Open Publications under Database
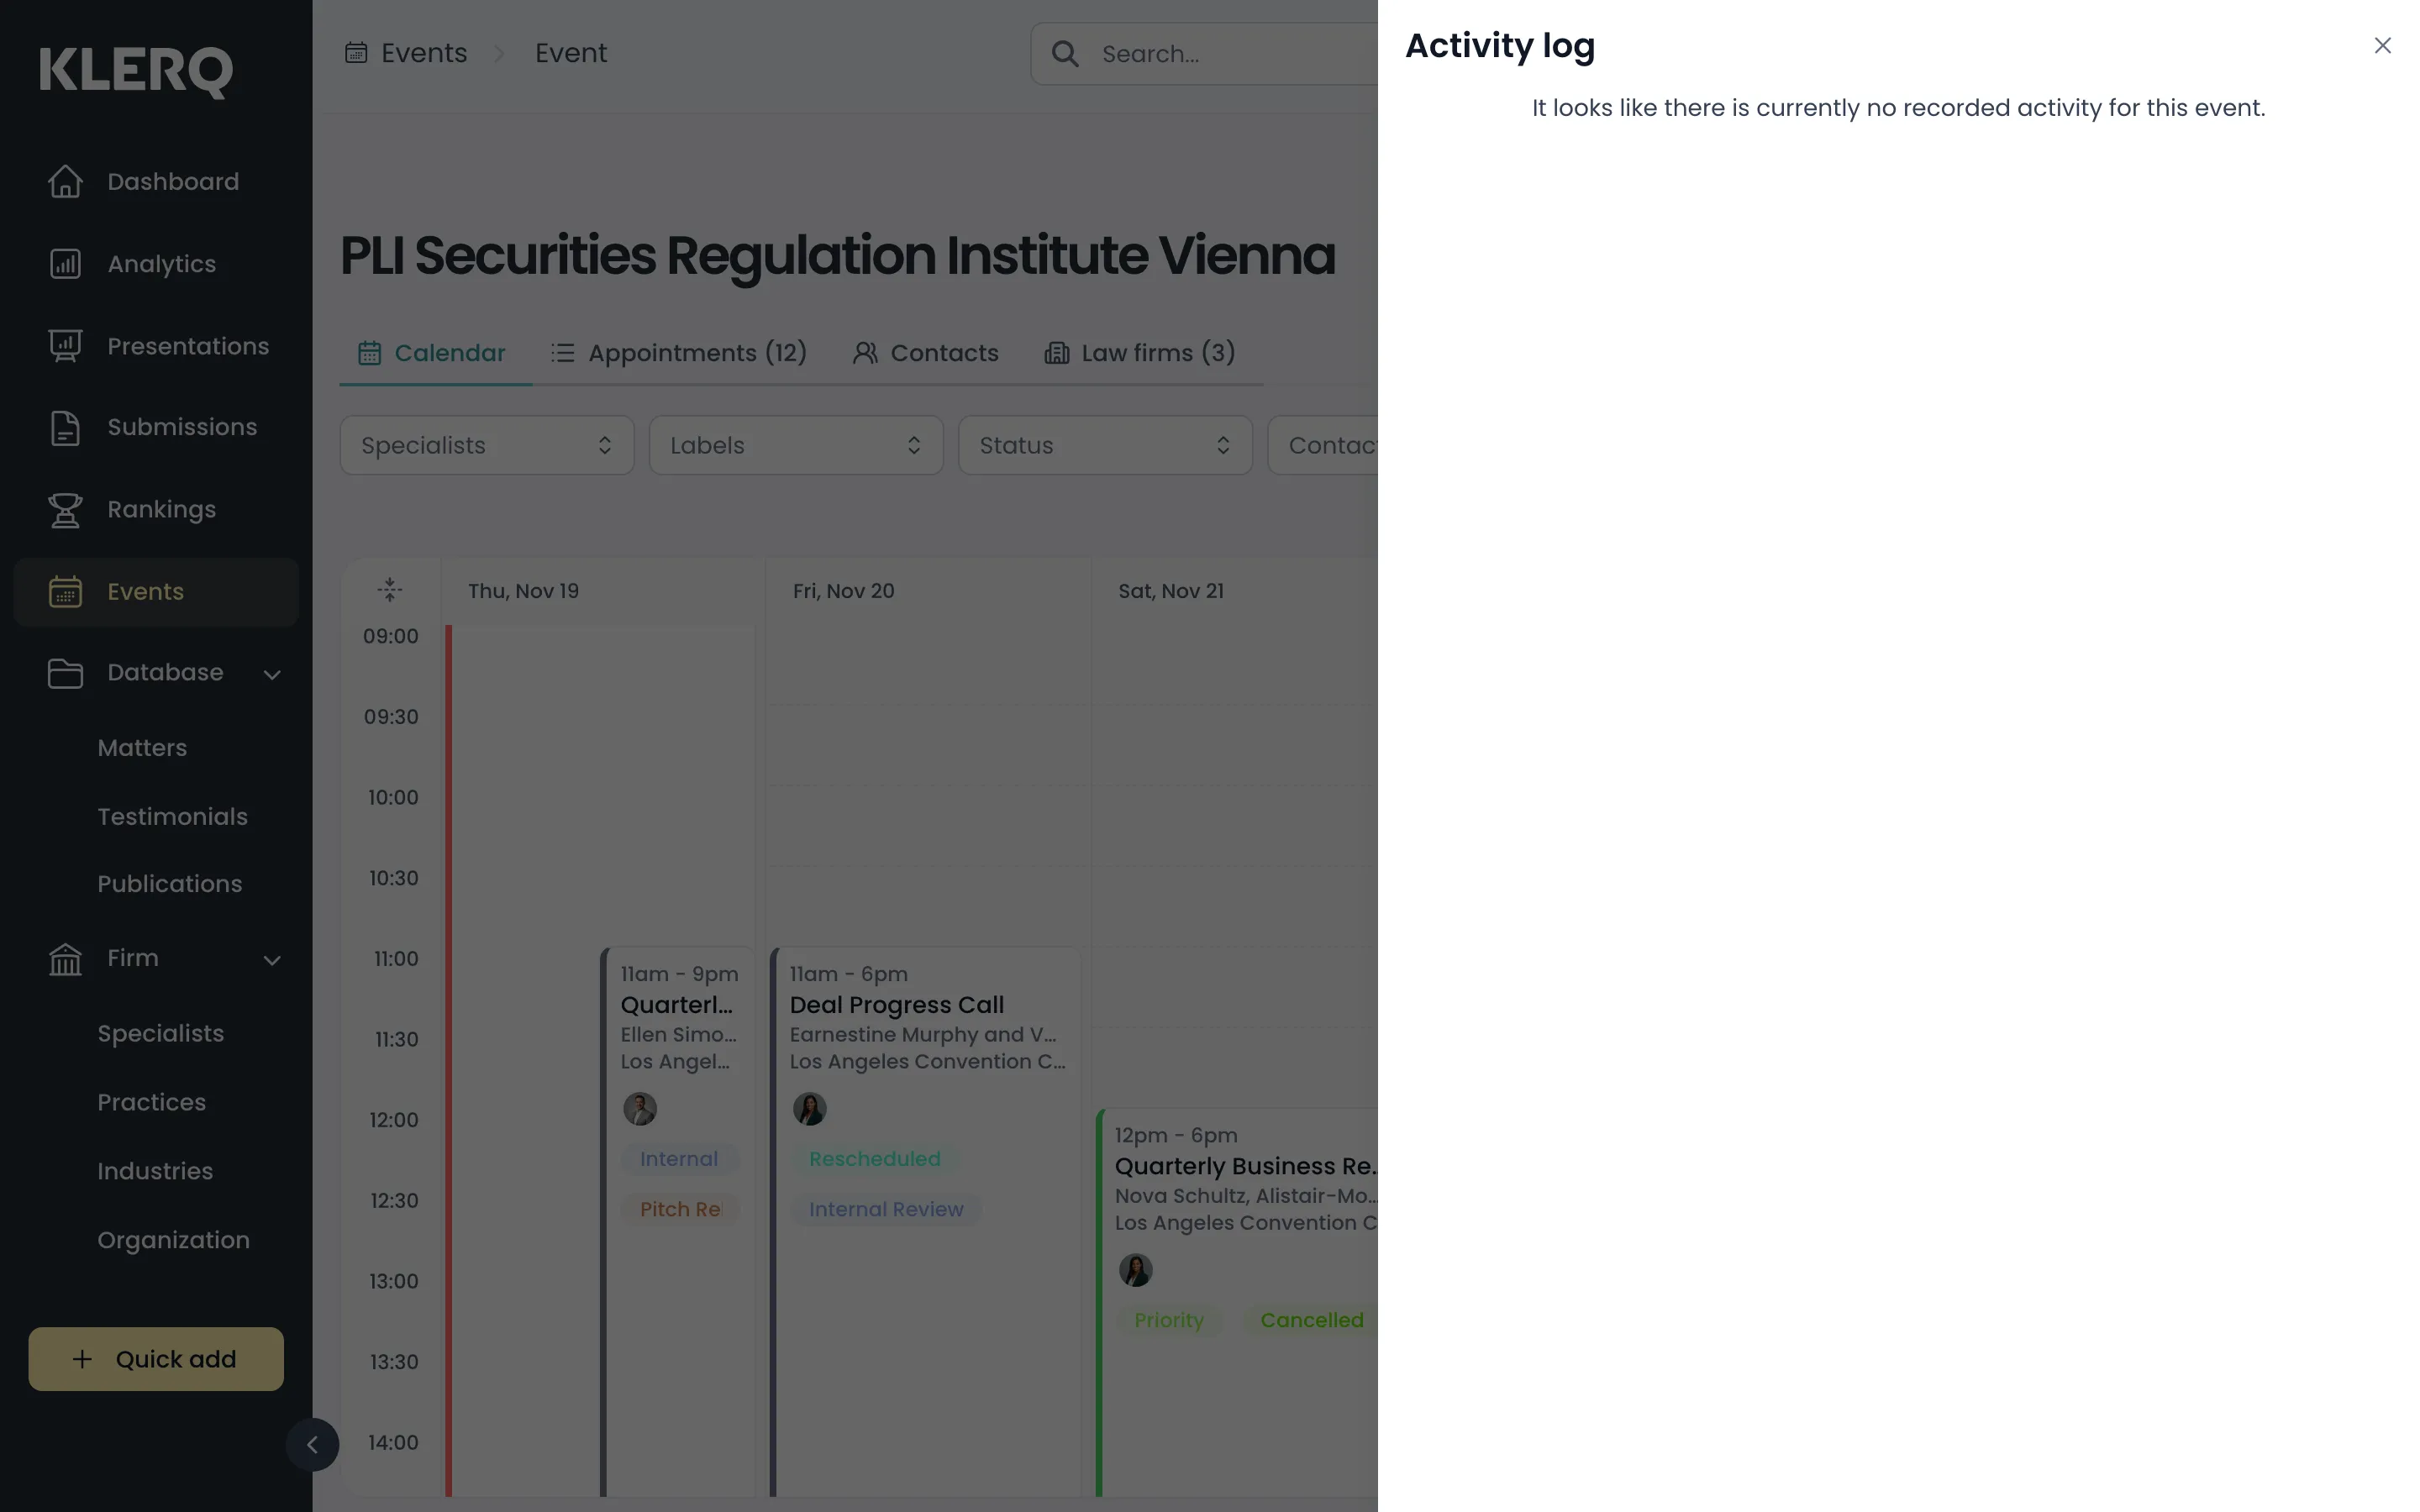Viewport: 2420px width, 1512px height. [169, 884]
